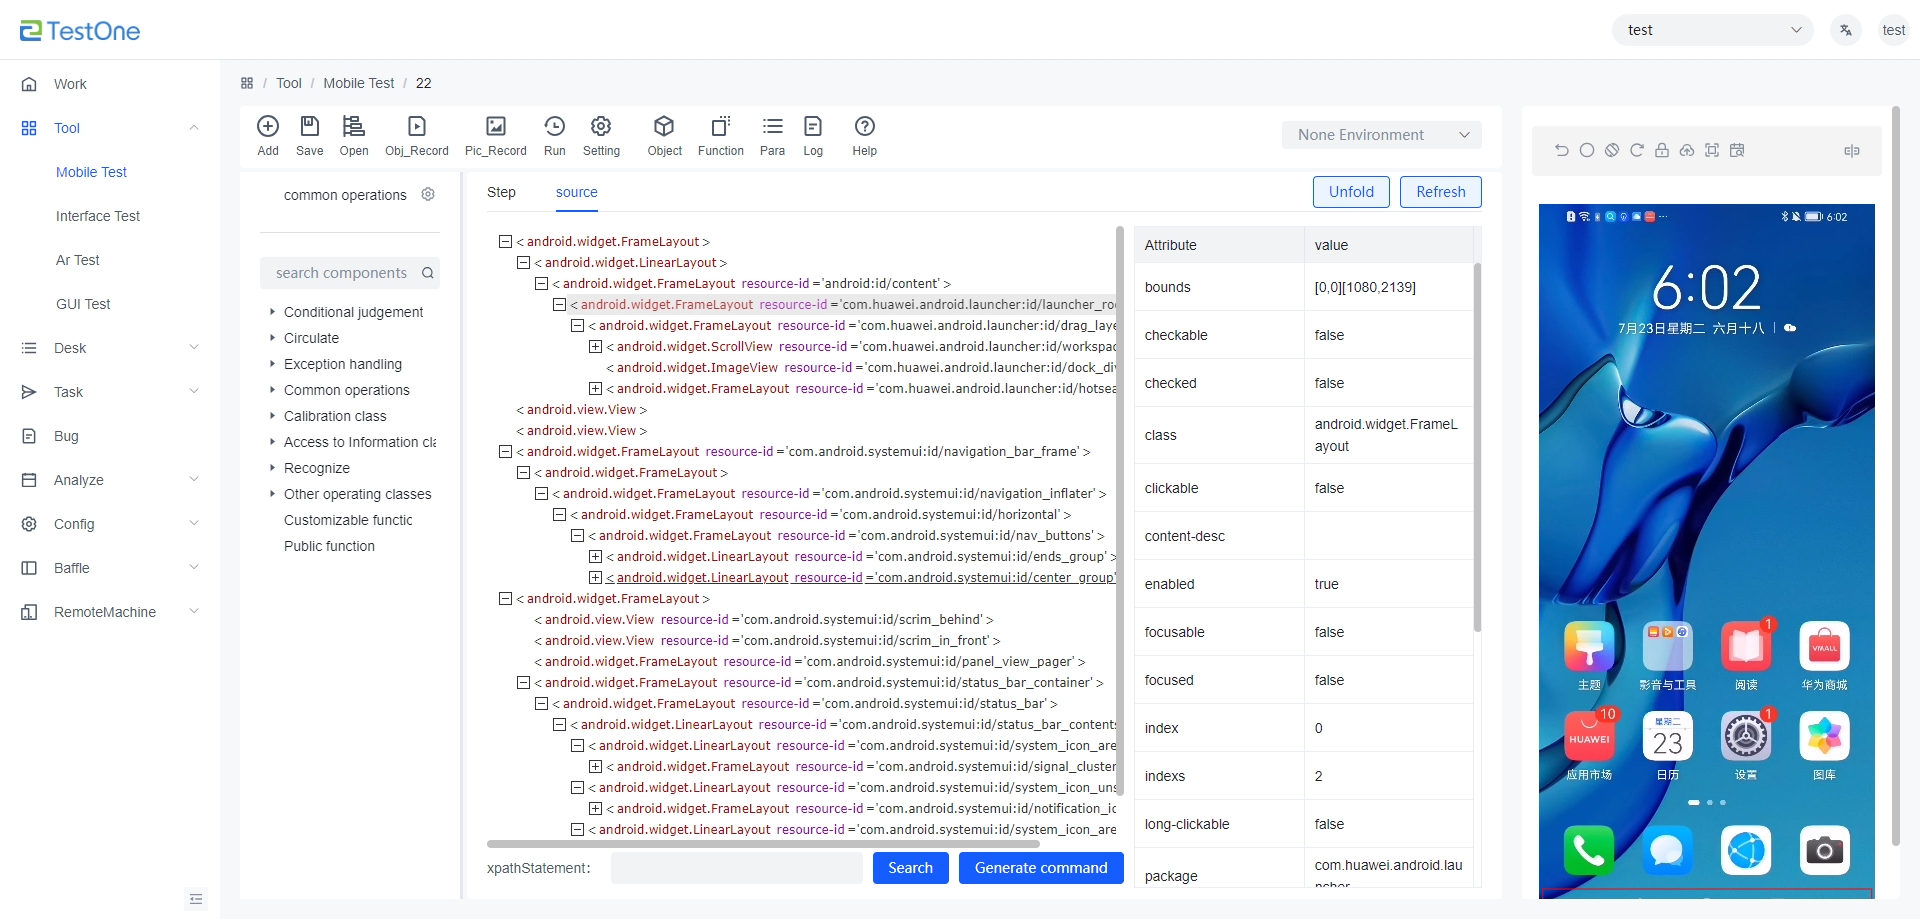Click the Generate command button
This screenshot has height=919, width=1920.
[x=1041, y=868]
